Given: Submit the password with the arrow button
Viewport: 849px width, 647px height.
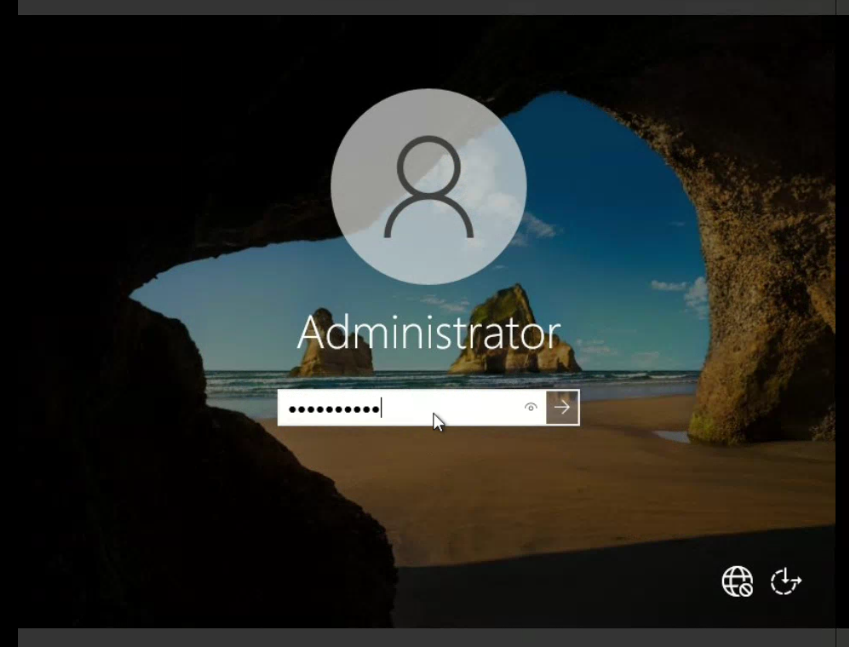Looking at the screenshot, I should point(563,407).
